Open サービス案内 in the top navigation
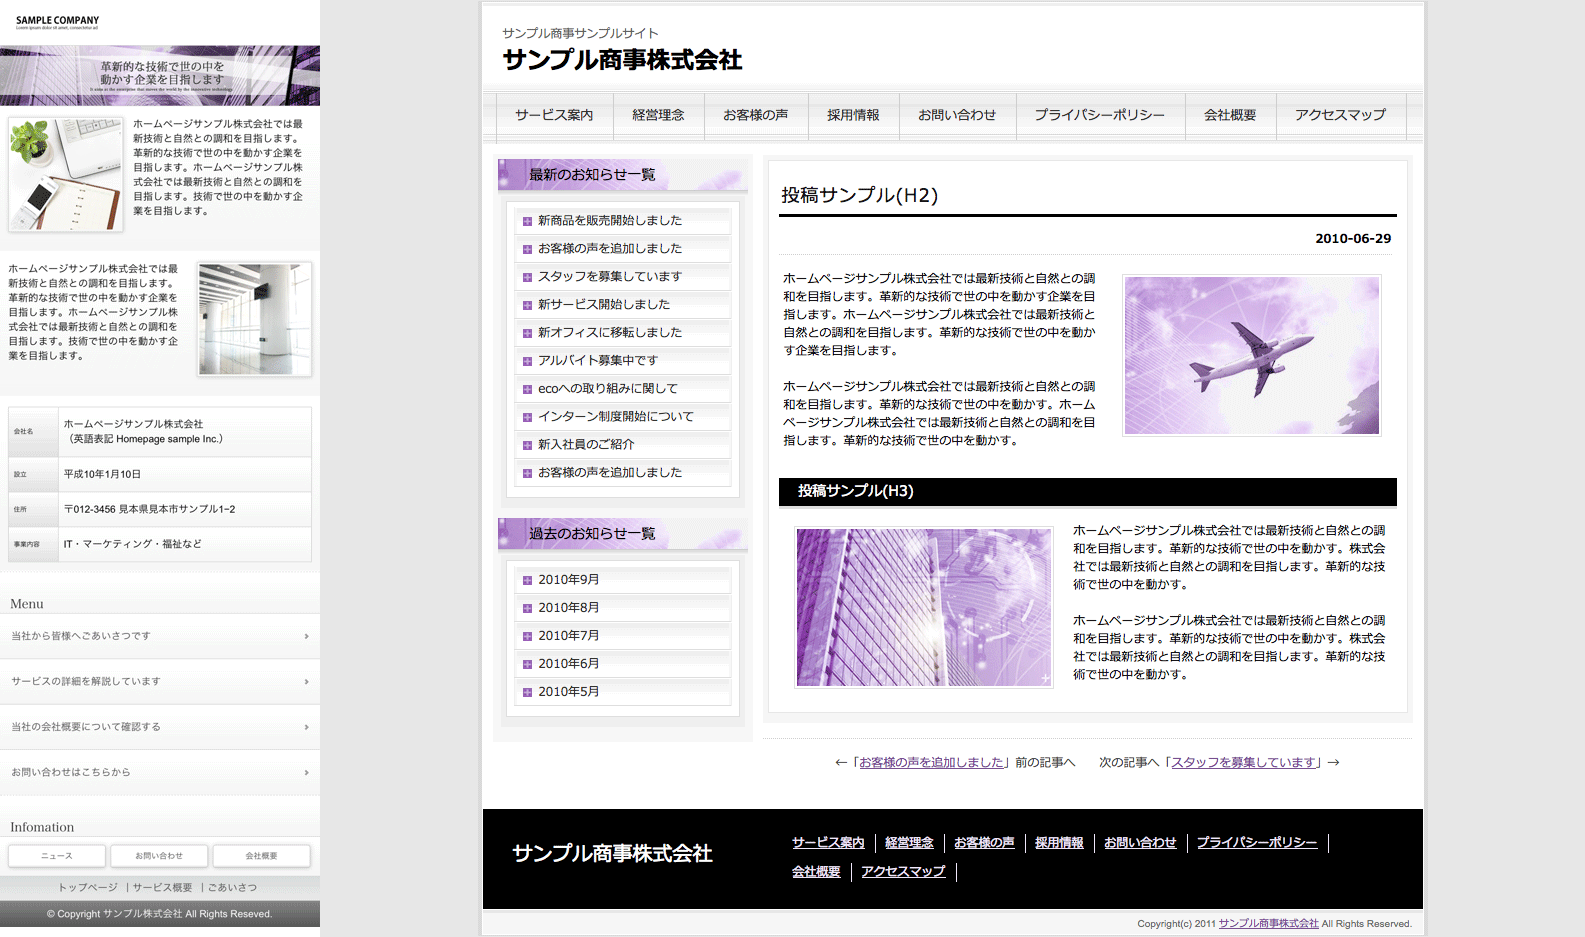Screen dimensions: 1585x937 click(554, 115)
